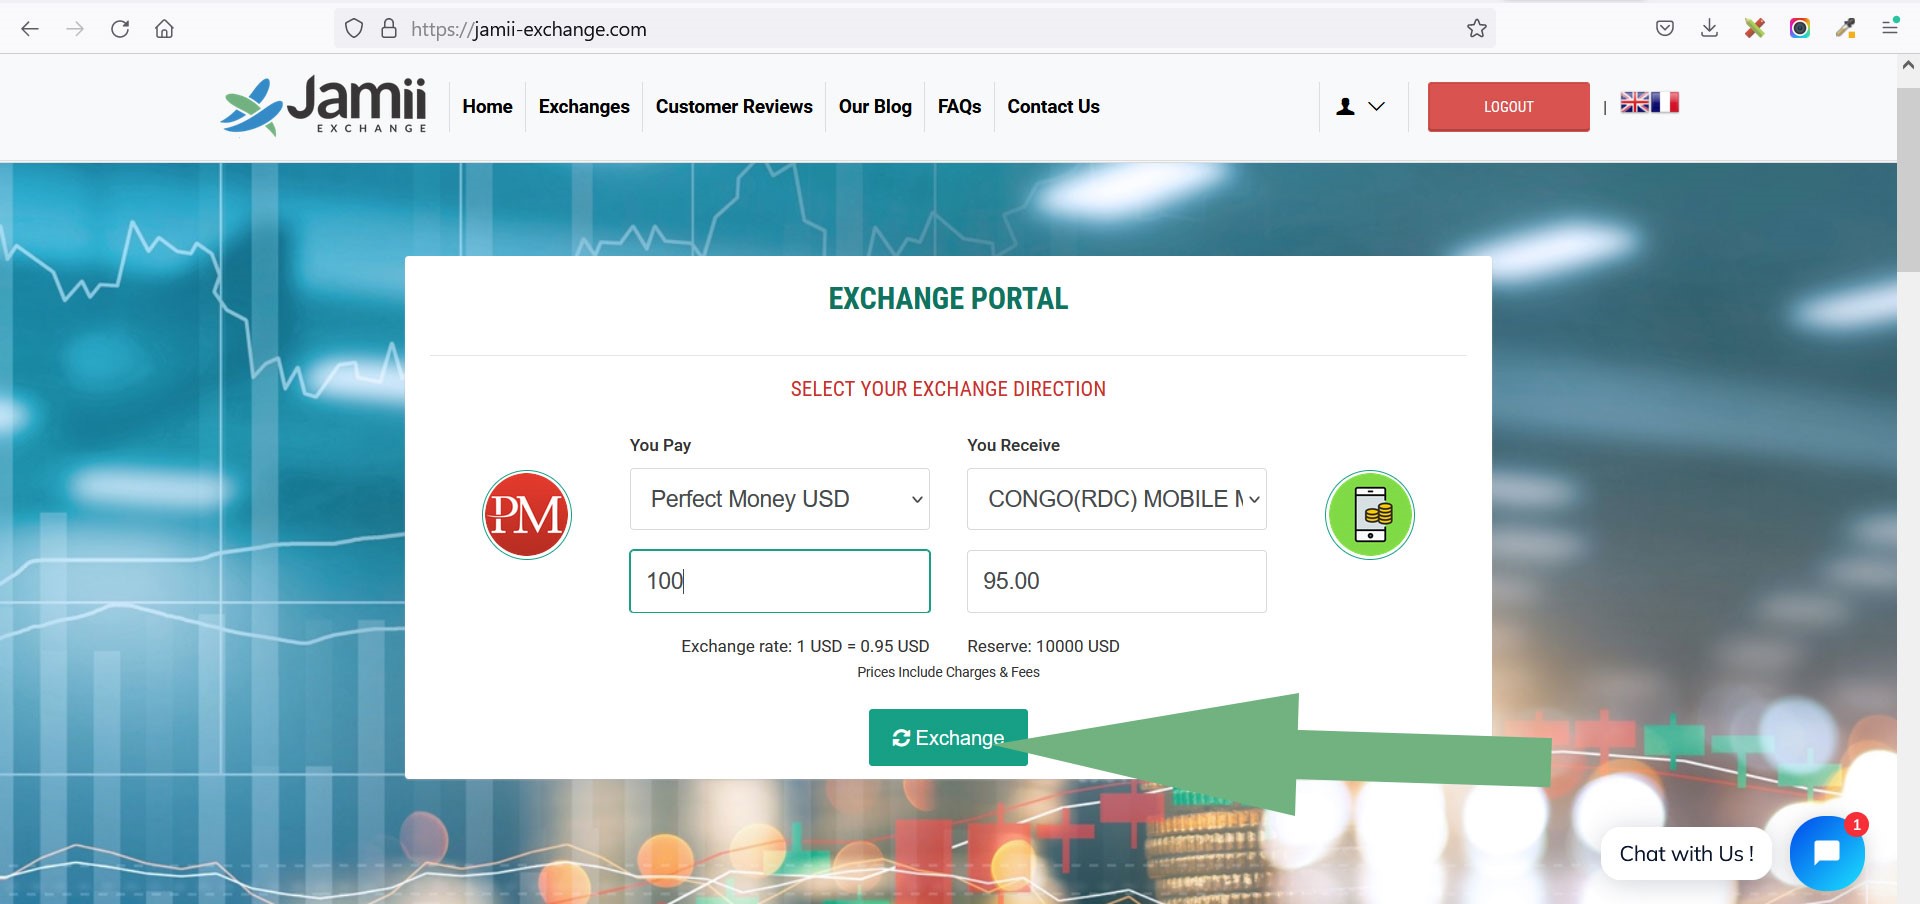Open the Our Blog menu item

875,106
